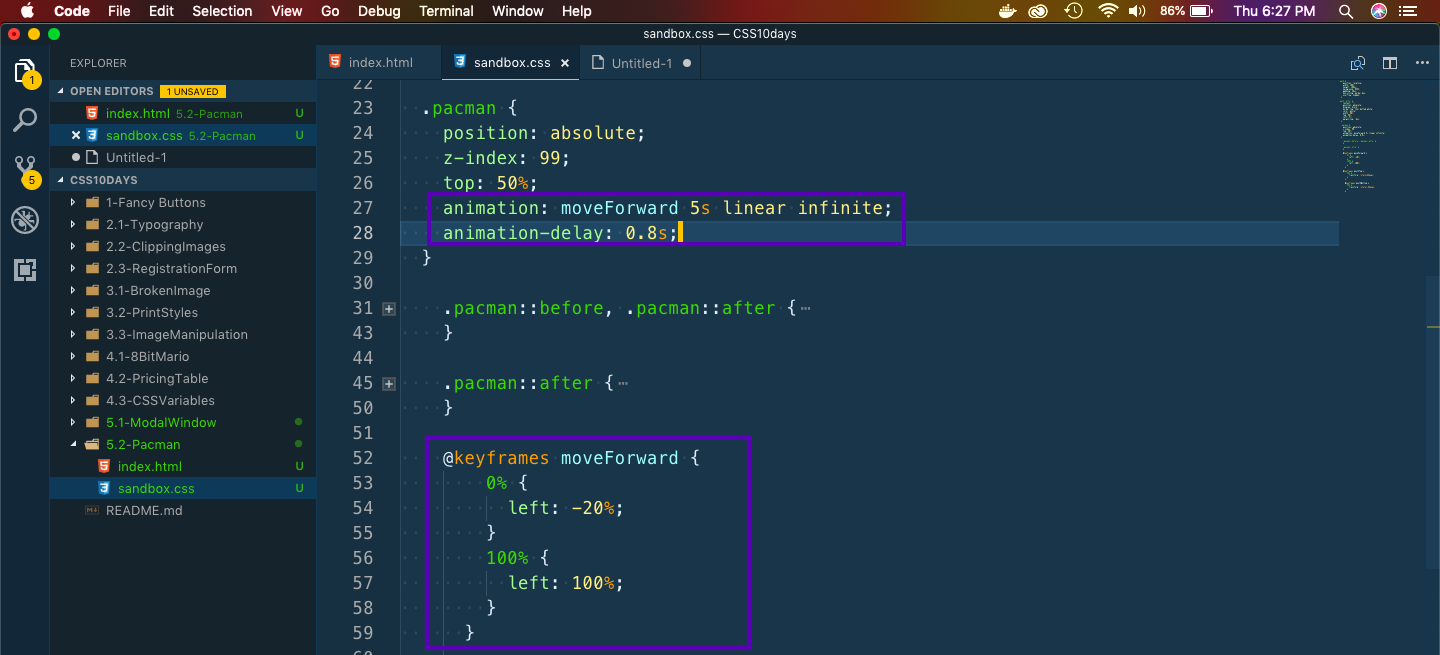Place cursor on line 27 animation property
Image resolution: width=1440 pixels, height=655 pixels.
[666, 208]
